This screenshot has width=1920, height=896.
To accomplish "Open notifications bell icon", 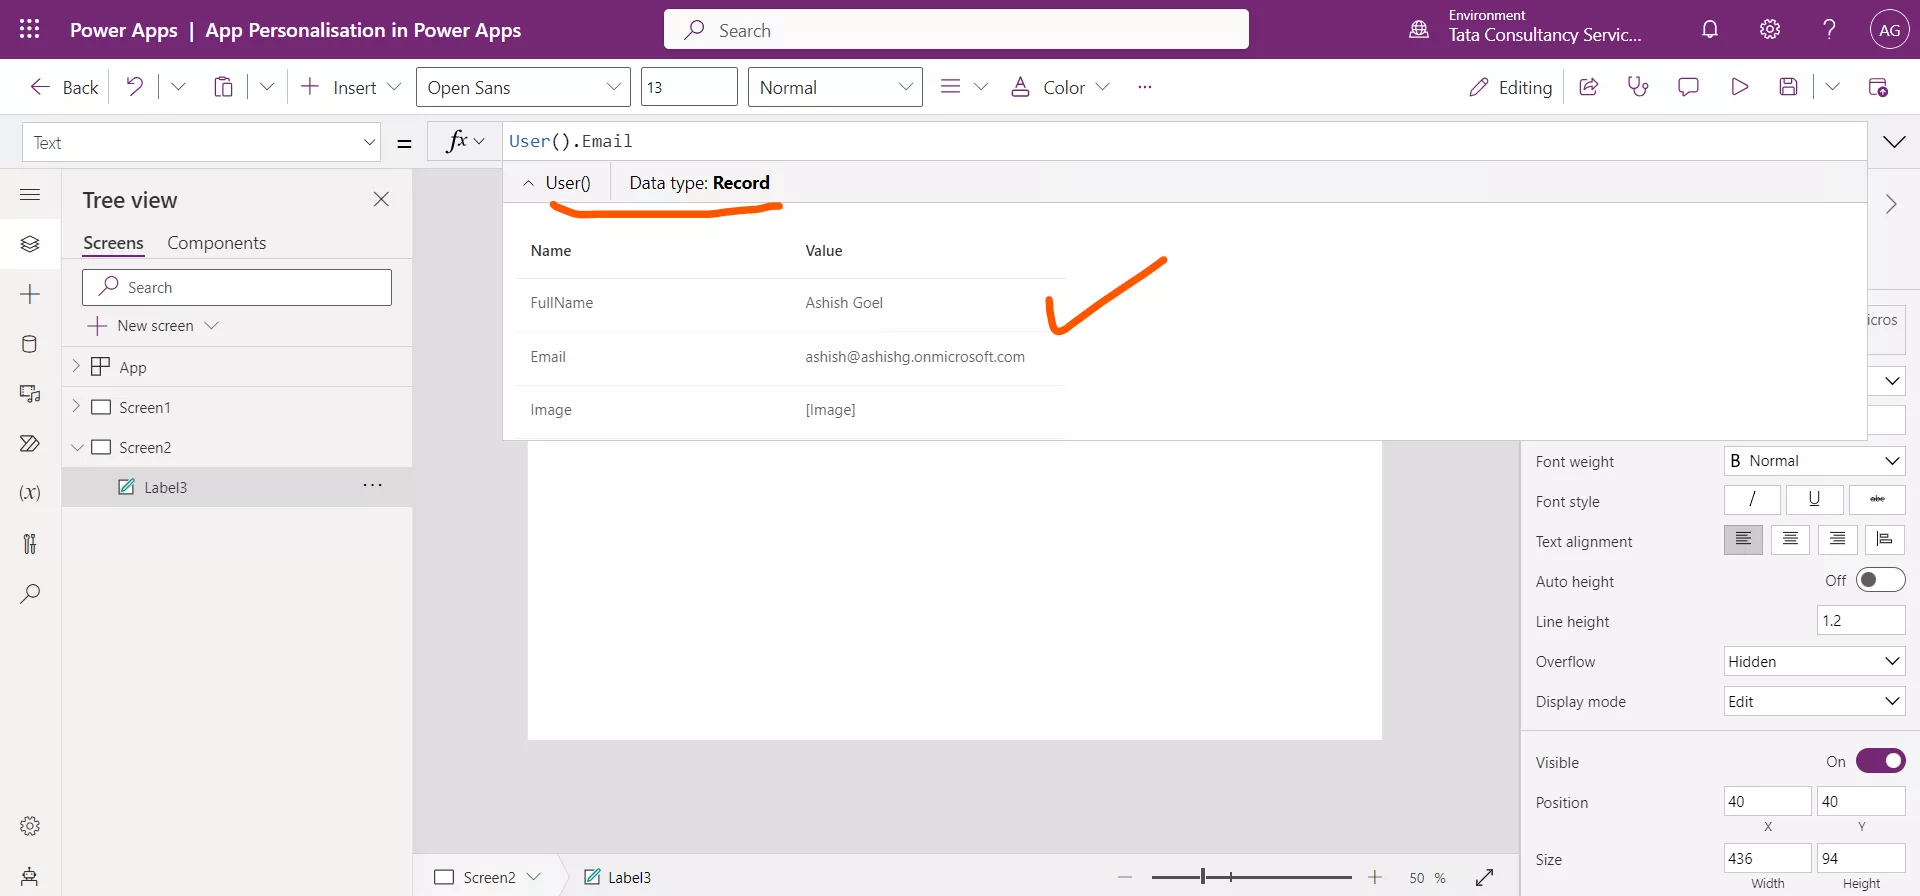I will pos(1710,29).
